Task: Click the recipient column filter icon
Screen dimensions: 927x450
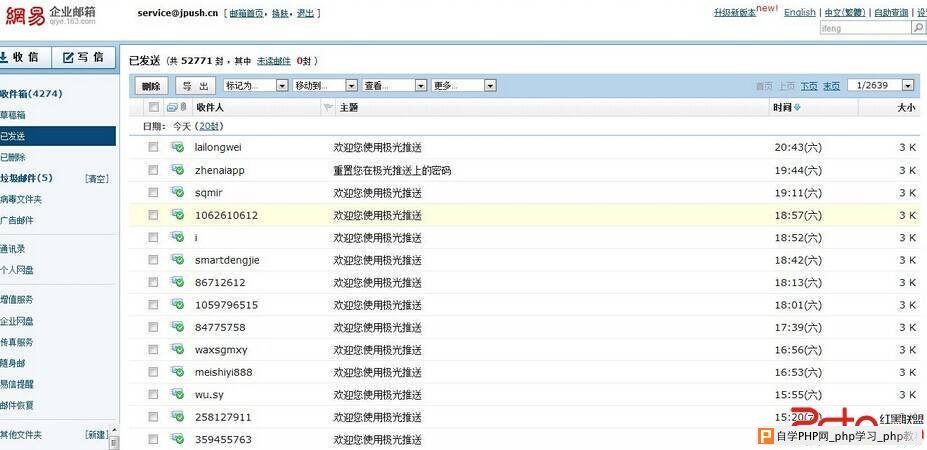Action: point(328,108)
